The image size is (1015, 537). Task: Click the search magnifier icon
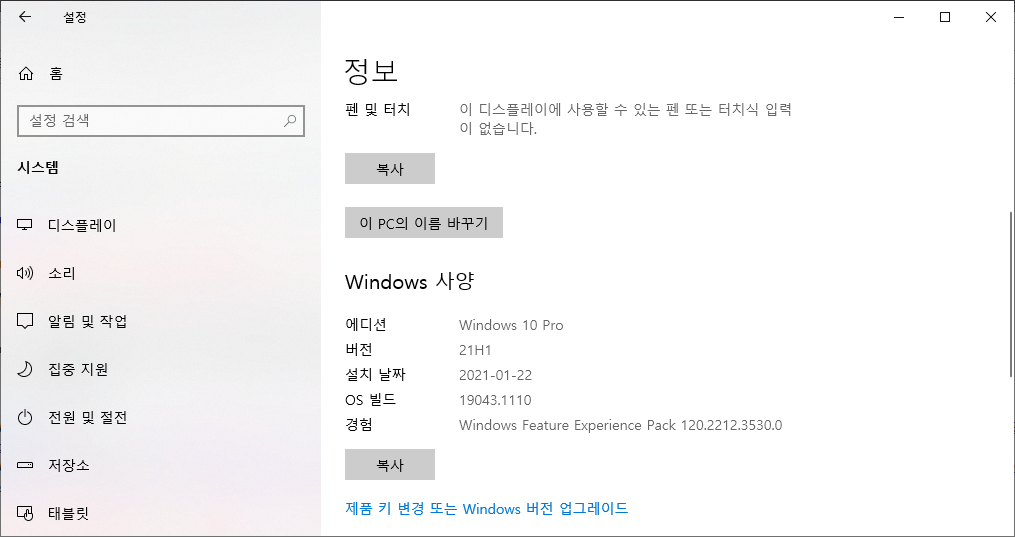click(291, 120)
